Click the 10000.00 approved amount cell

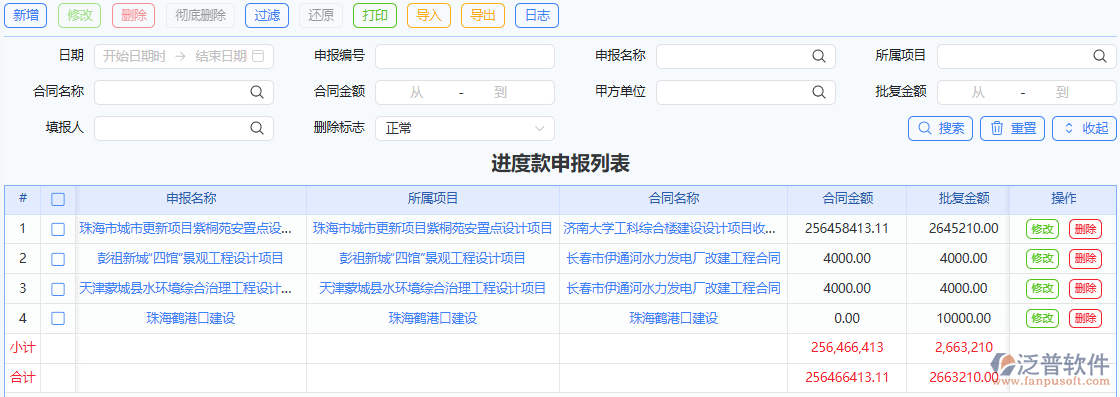[x=964, y=318]
